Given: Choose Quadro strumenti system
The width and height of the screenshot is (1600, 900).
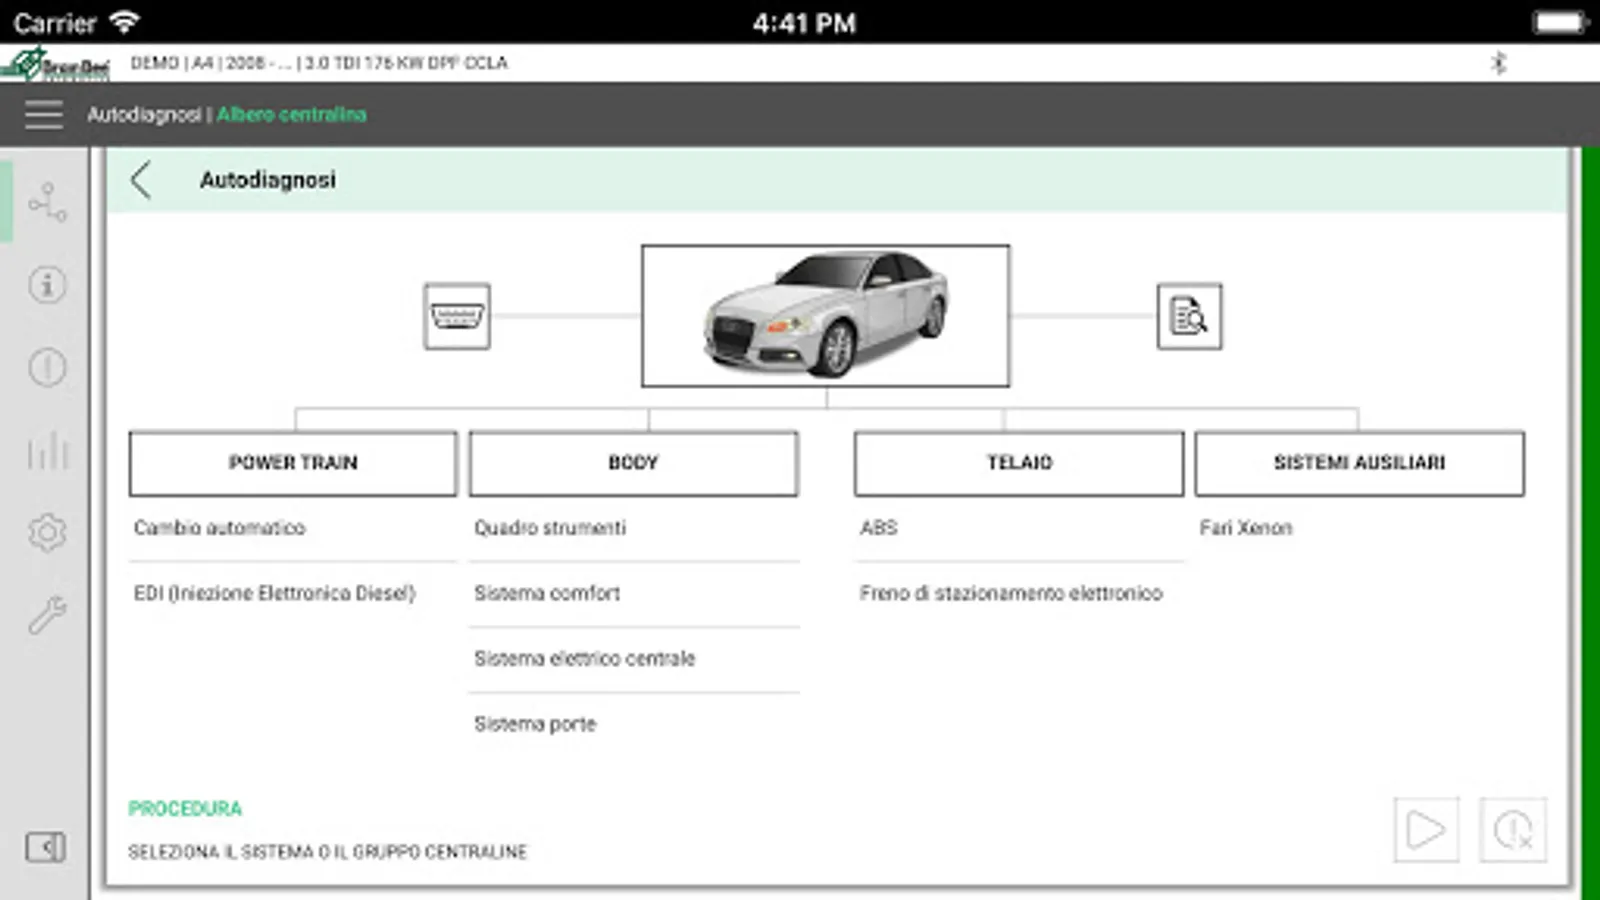Looking at the screenshot, I should pyautogui.click(x=633, y=528).
